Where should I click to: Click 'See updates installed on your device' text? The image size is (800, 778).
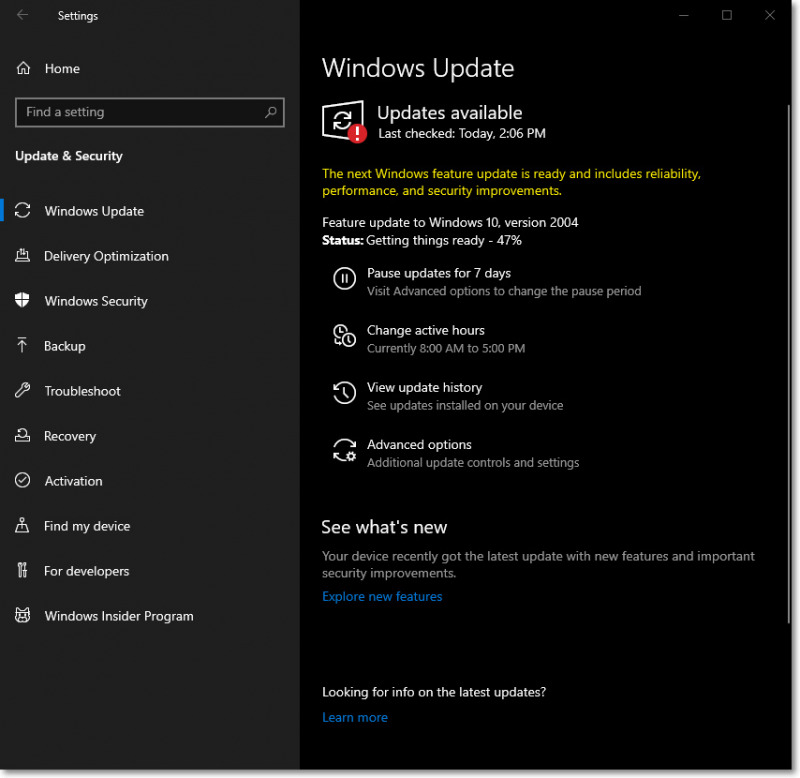465,405
